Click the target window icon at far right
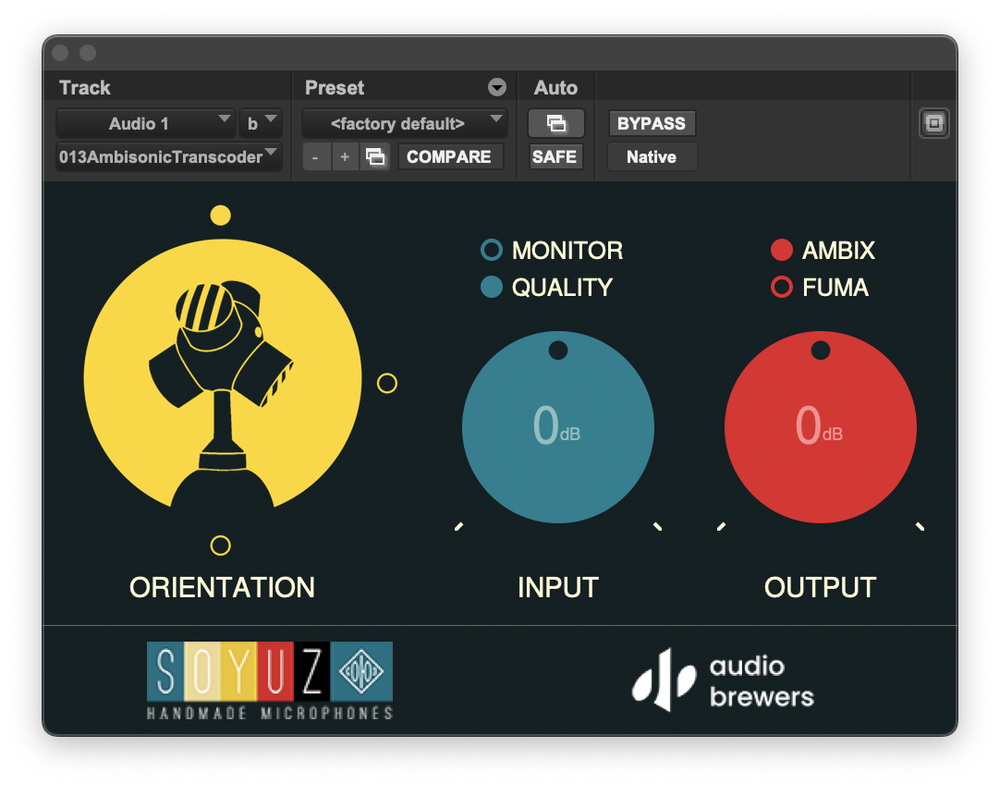Image resolution: width=1000 pixels, height=786 pixels. 934,123
